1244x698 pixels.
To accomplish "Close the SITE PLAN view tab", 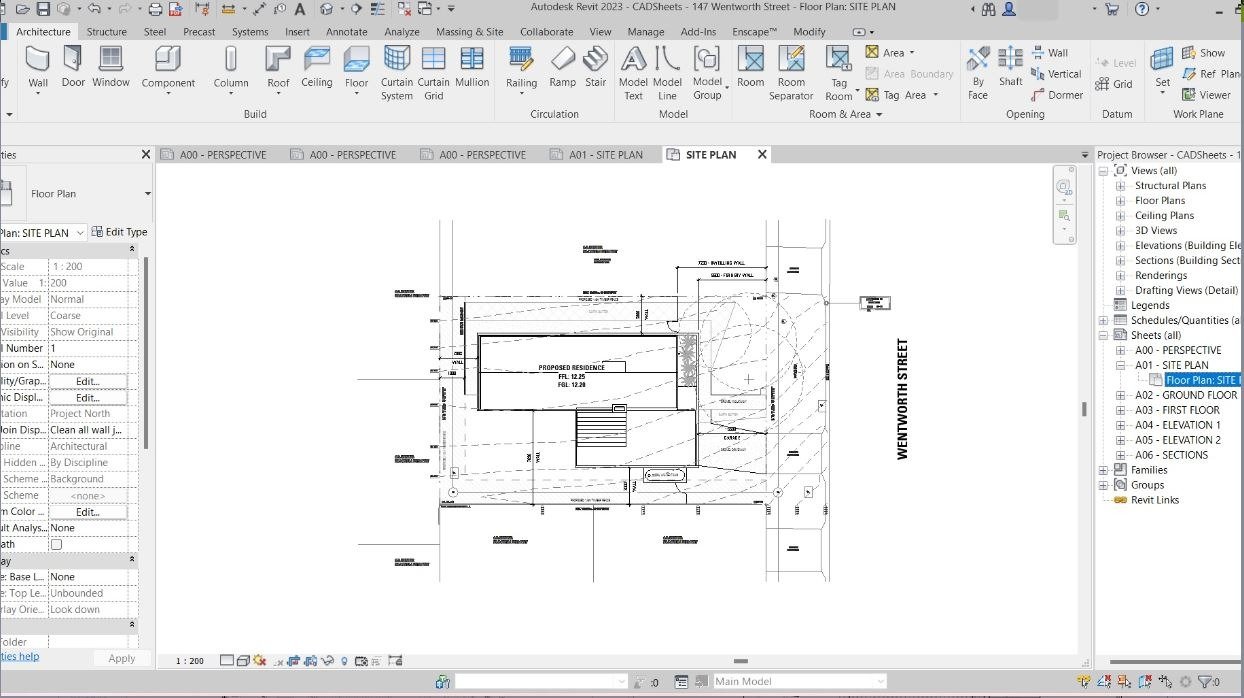I will [x=762, y=155].
